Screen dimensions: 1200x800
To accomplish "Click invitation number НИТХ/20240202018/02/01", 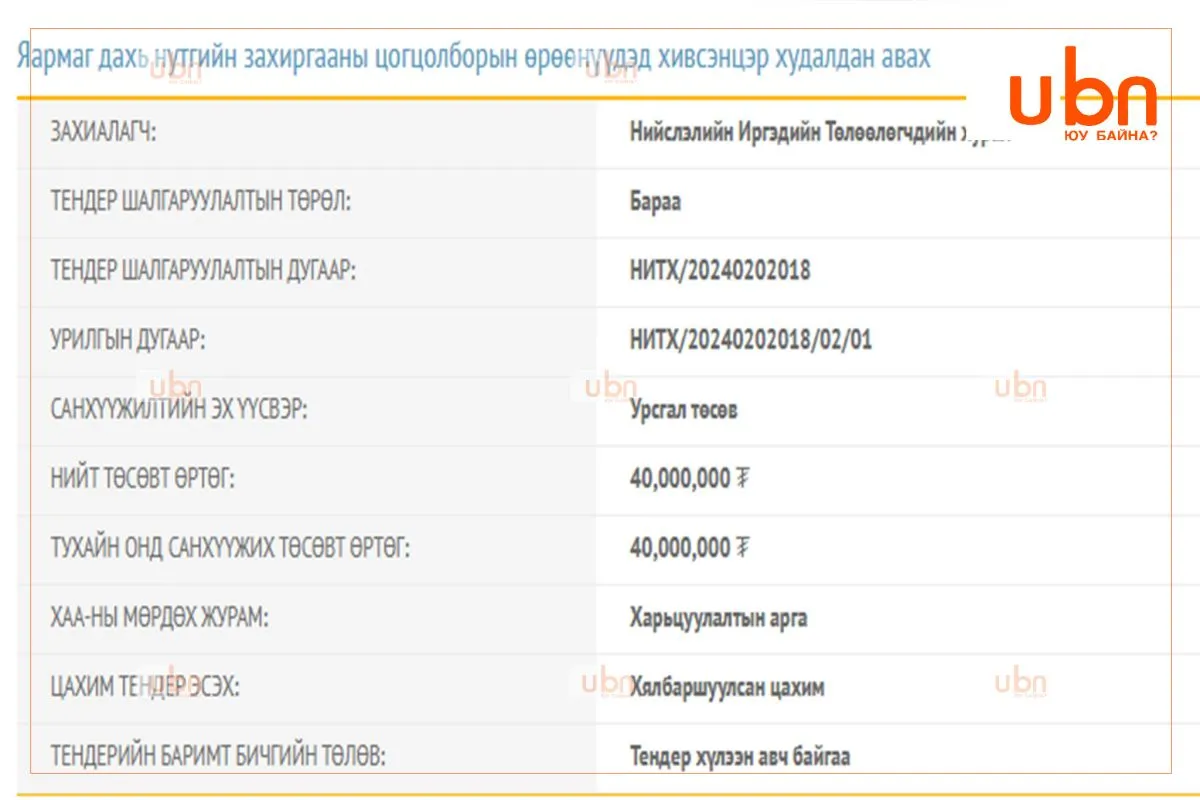I will click(751, 340).
